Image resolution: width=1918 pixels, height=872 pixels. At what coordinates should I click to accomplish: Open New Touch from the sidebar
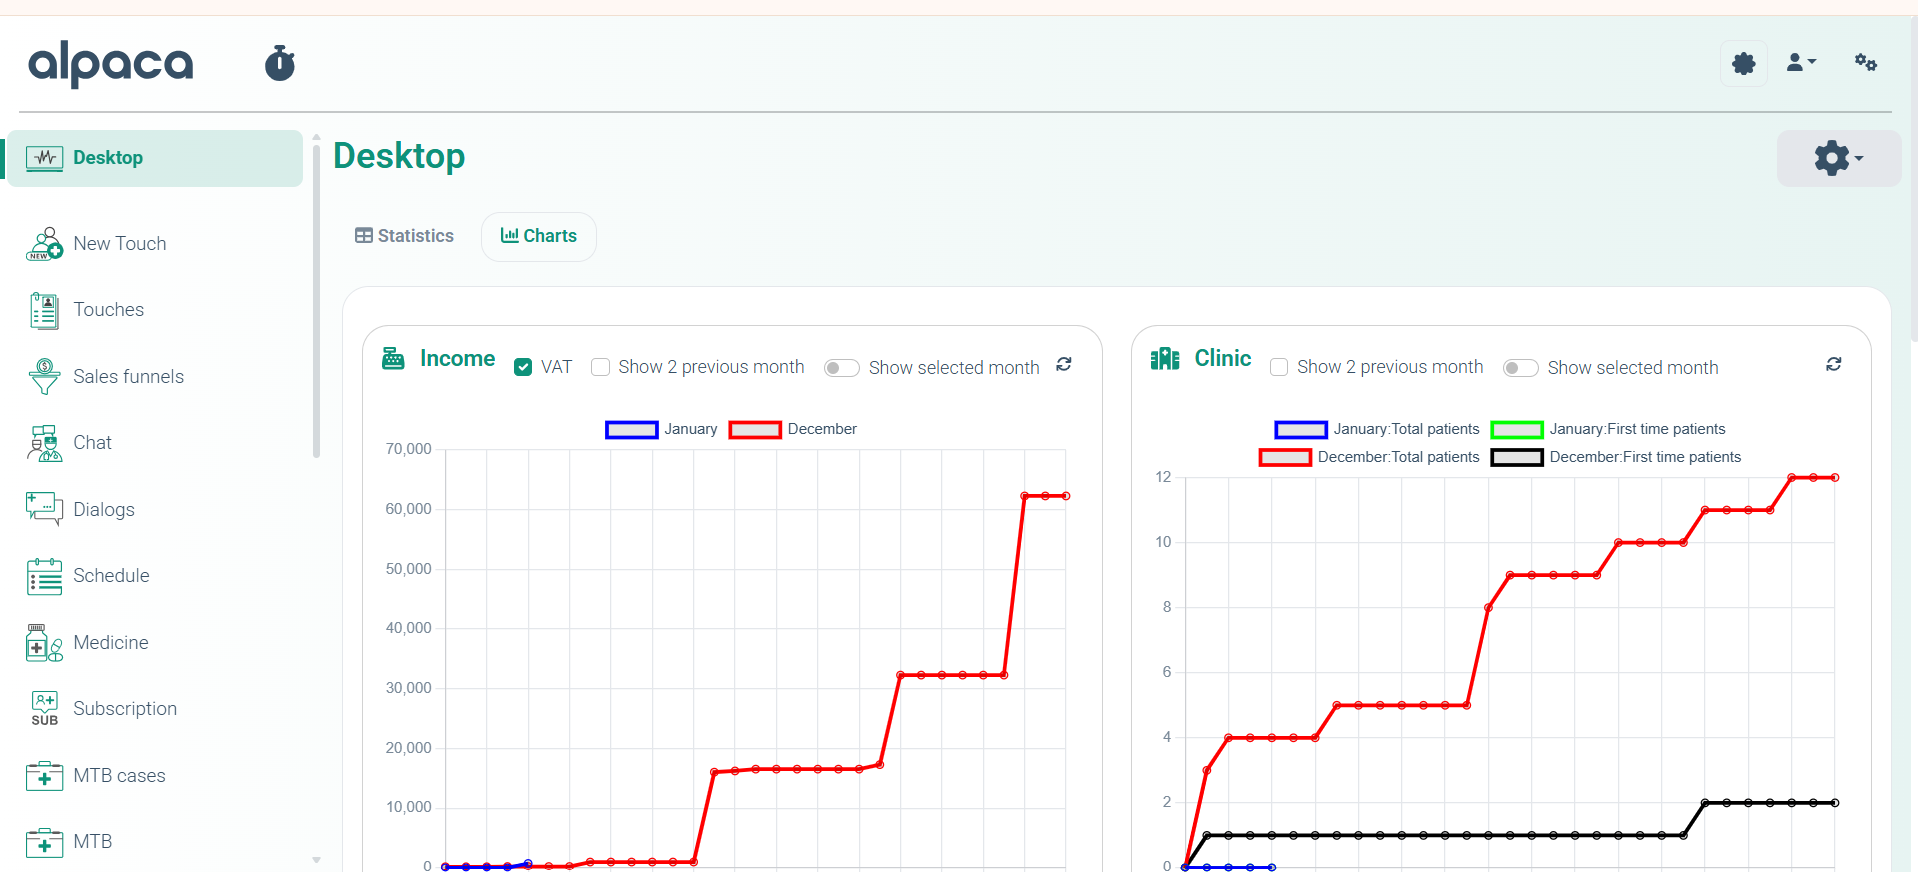(119, 243)
